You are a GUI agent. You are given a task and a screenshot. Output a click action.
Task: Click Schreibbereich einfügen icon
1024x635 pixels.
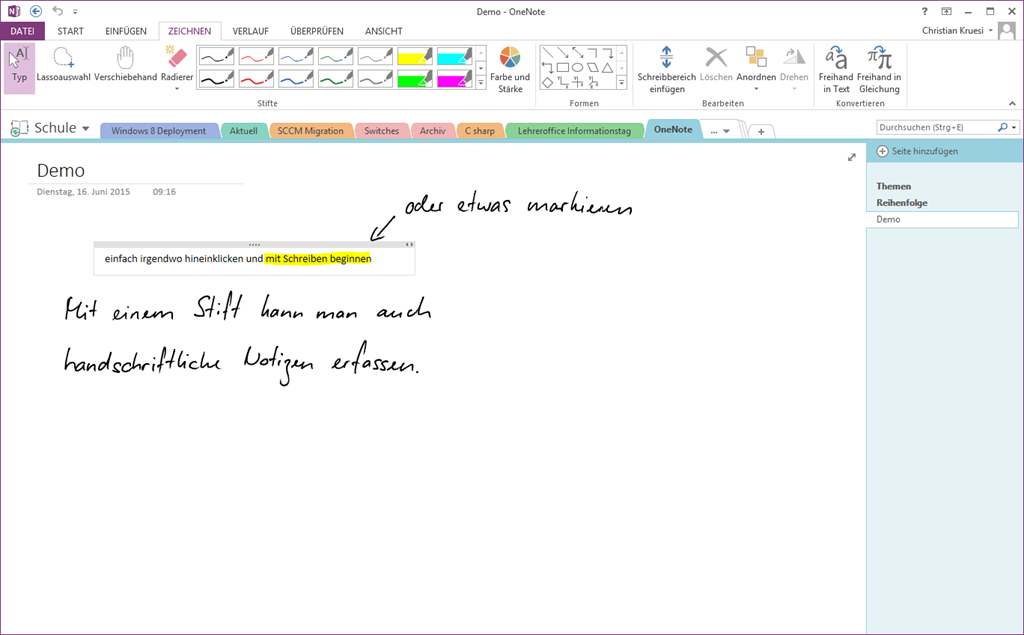coord(666,58)
